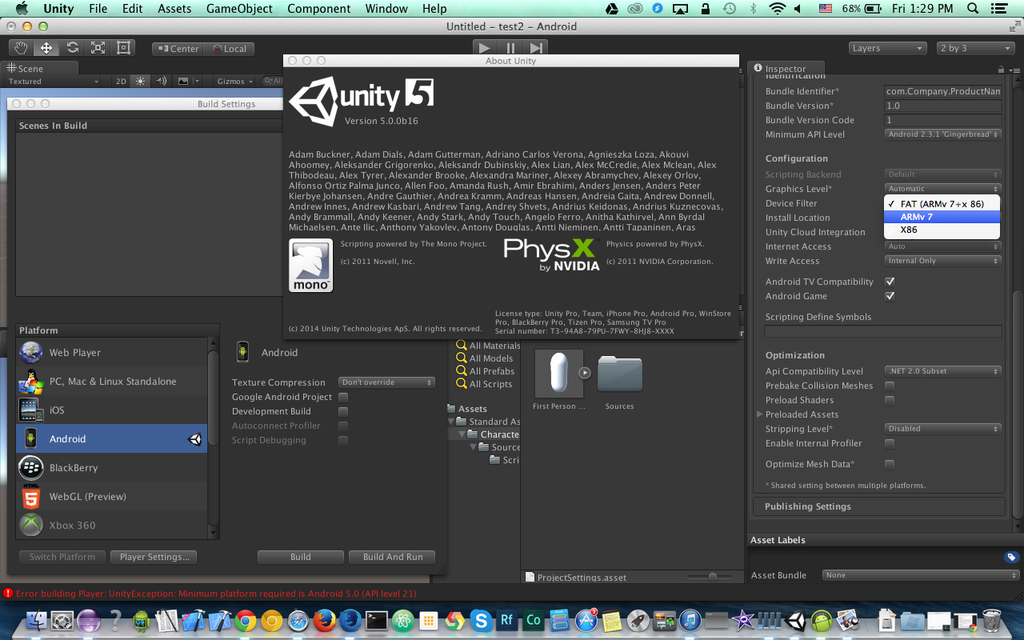The width and height of the screenshot is (1024, 640).
Task: Click the All Models search filter
Action: (484, 359)
